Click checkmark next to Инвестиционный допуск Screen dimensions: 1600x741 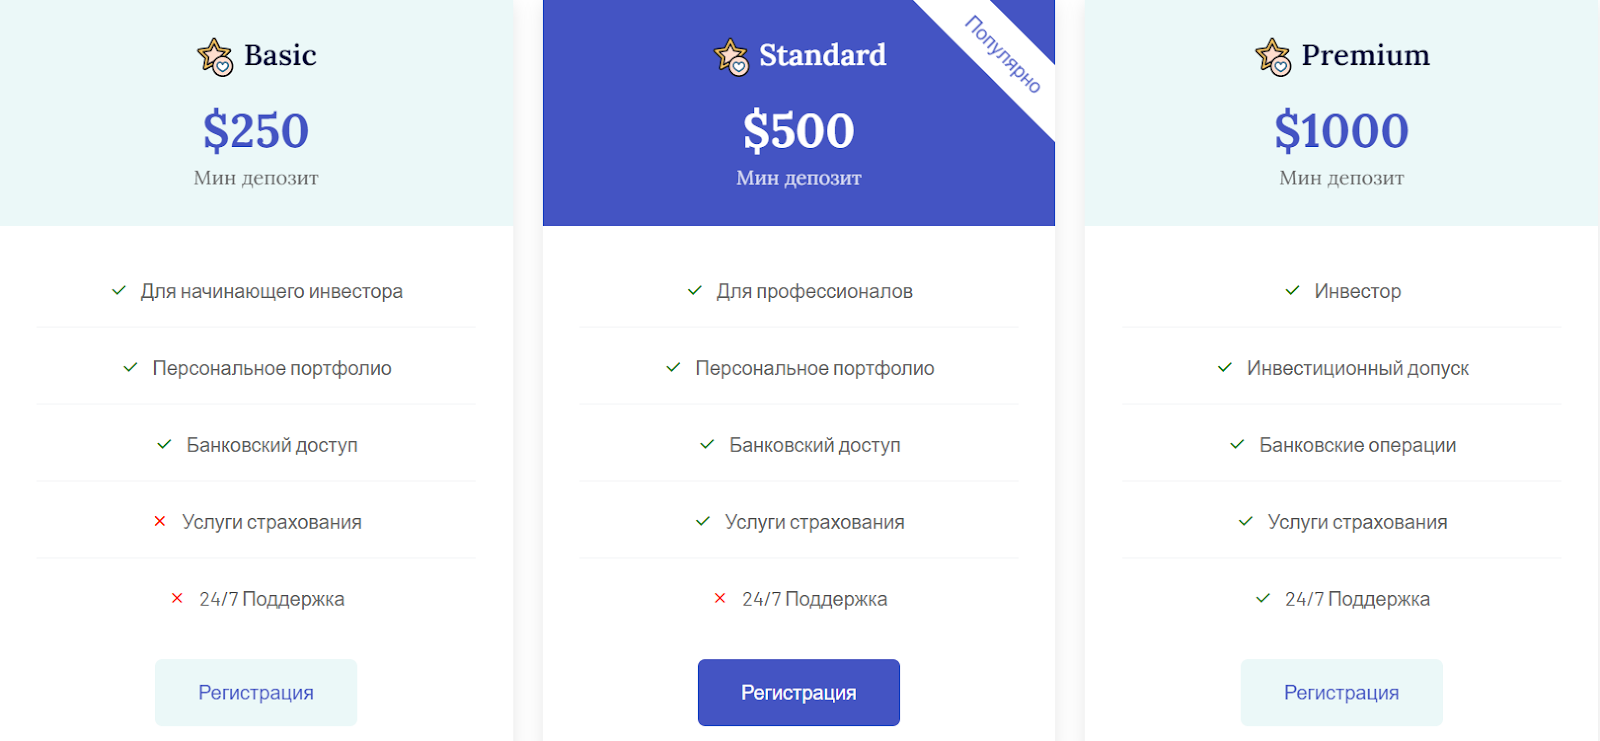coord(1225,367)
